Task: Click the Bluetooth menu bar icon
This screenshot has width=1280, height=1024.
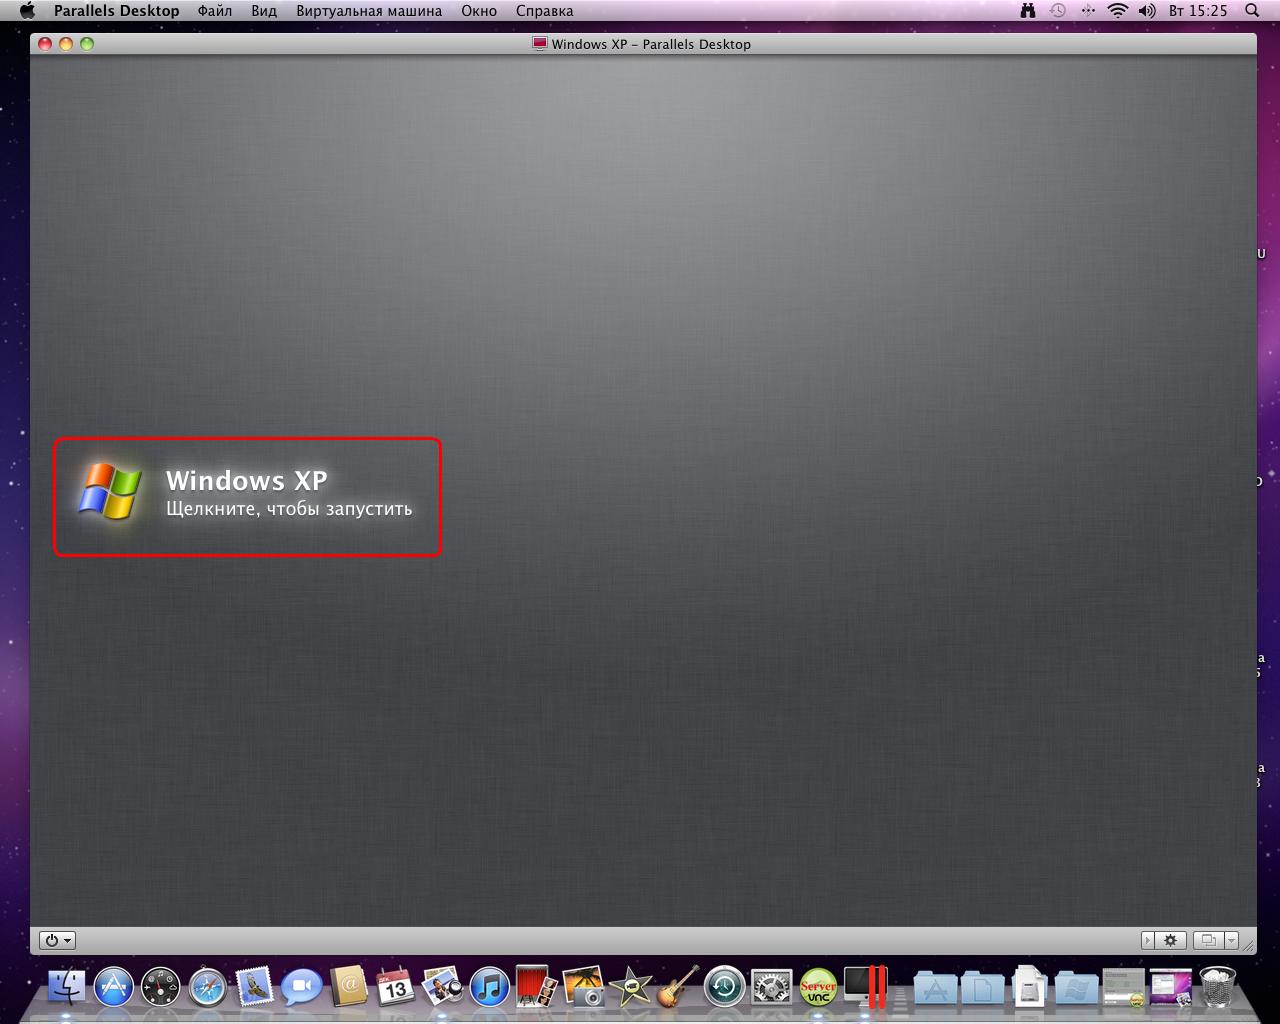Action: (x=1088, y=11)
